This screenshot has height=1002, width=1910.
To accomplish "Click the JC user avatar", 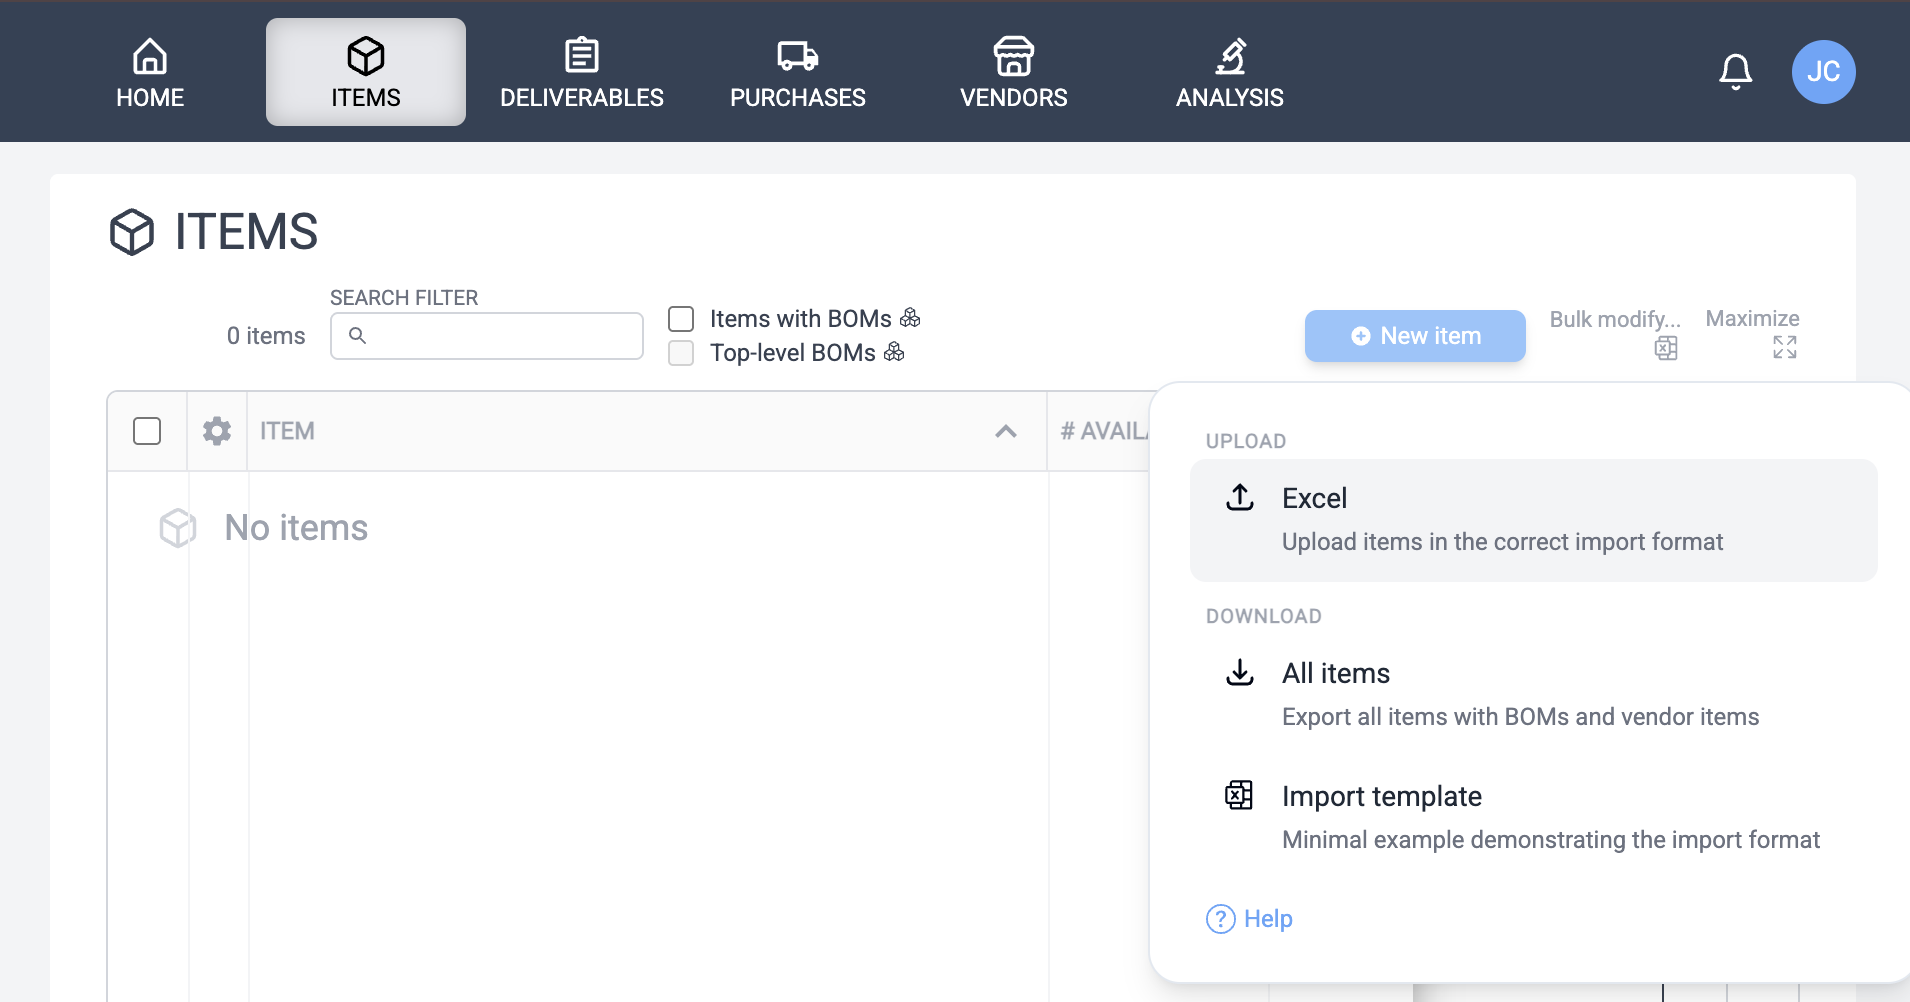I will (1823, 72).
